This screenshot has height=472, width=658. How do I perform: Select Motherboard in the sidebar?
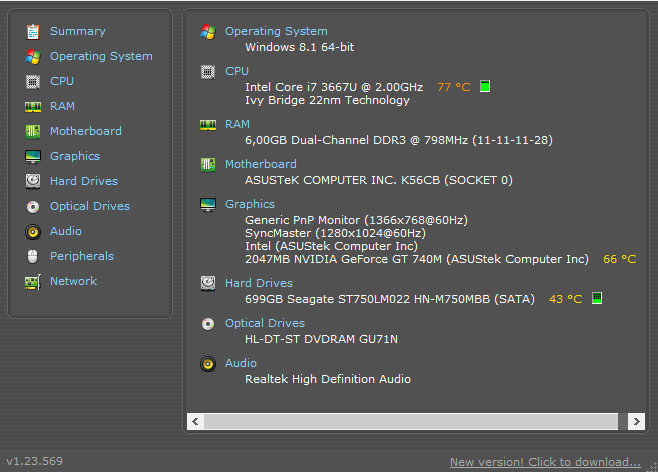pyautogui.click(x=86, y=131)
